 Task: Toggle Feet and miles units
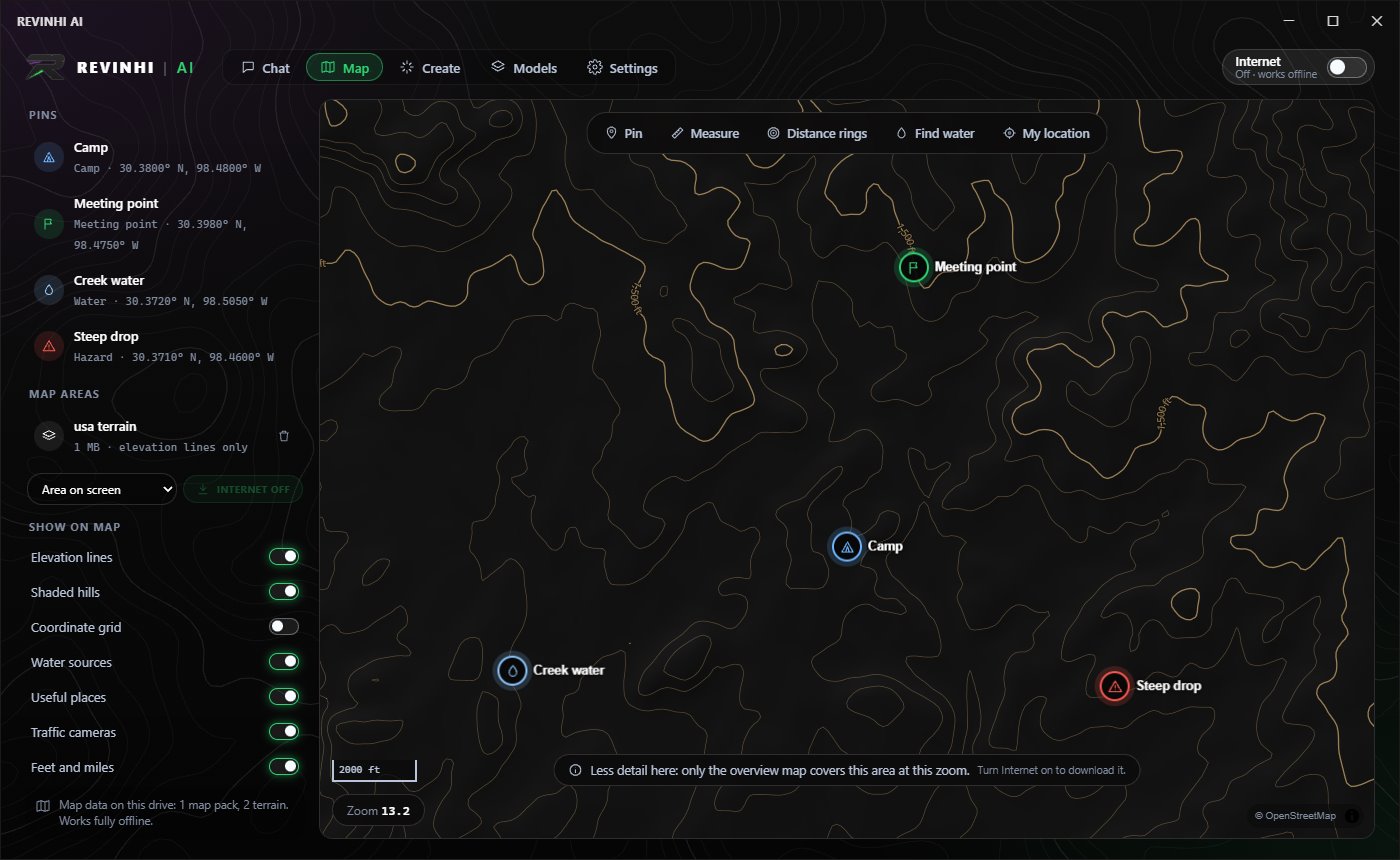[284, 767]
